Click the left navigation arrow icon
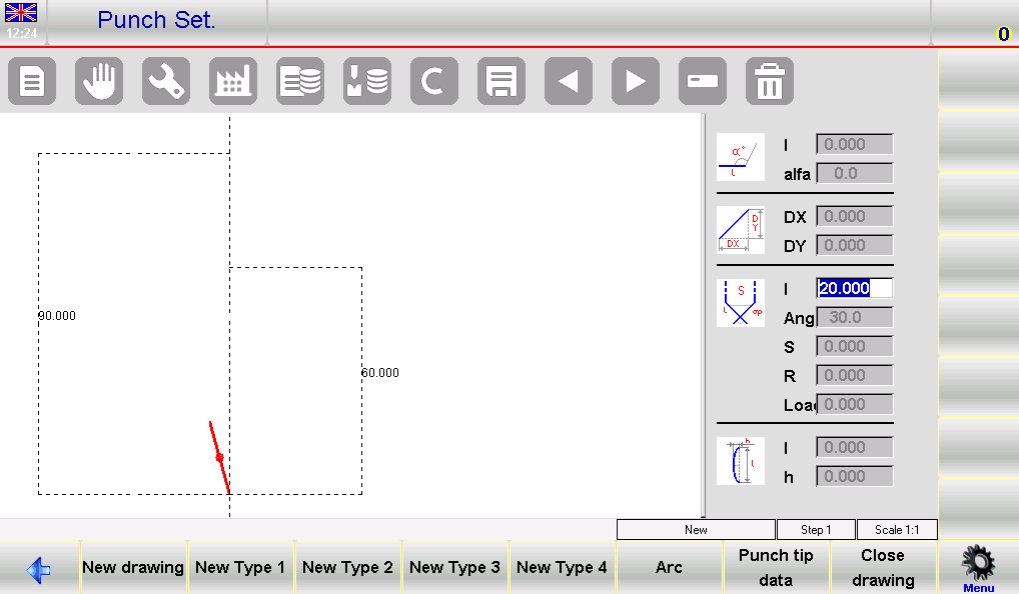The width and height of the screenshot is (1019, 594). point(567,81)
